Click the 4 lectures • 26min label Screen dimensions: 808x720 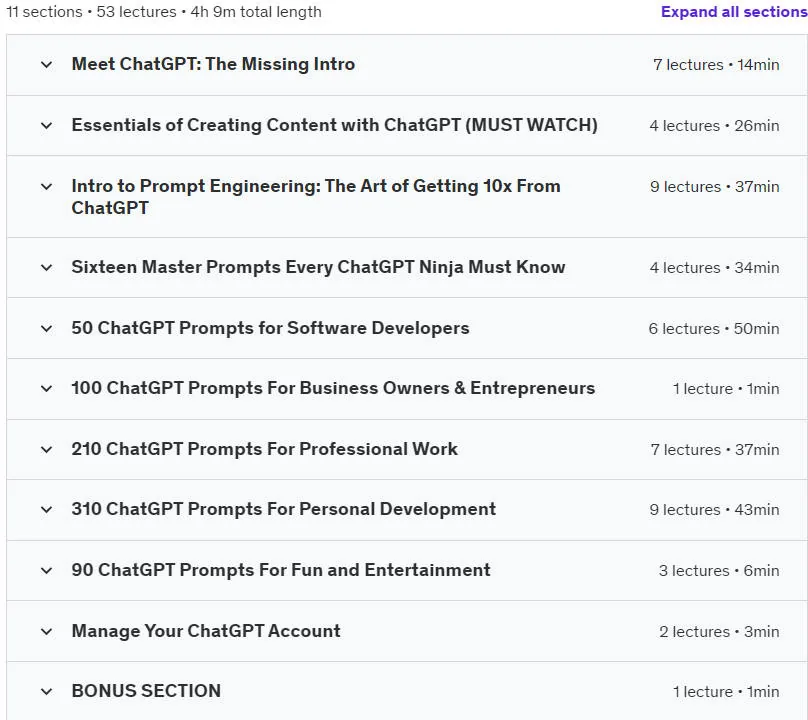pyautogui.click(x=714, y=125)
